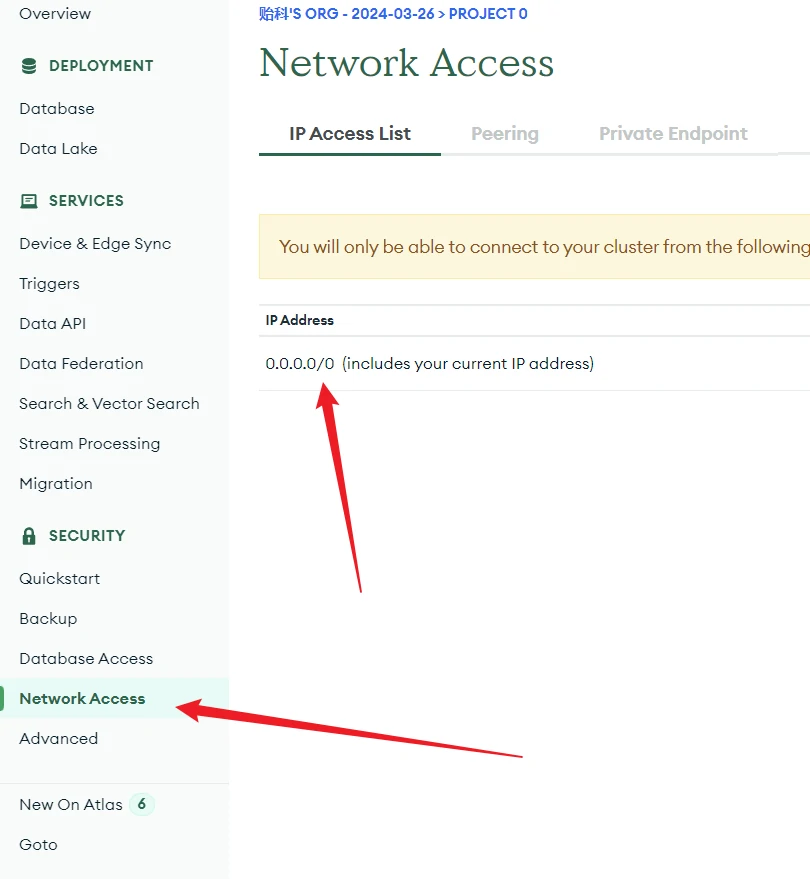
Task: Switch to the Peering tab
Action: click(505, 134)
